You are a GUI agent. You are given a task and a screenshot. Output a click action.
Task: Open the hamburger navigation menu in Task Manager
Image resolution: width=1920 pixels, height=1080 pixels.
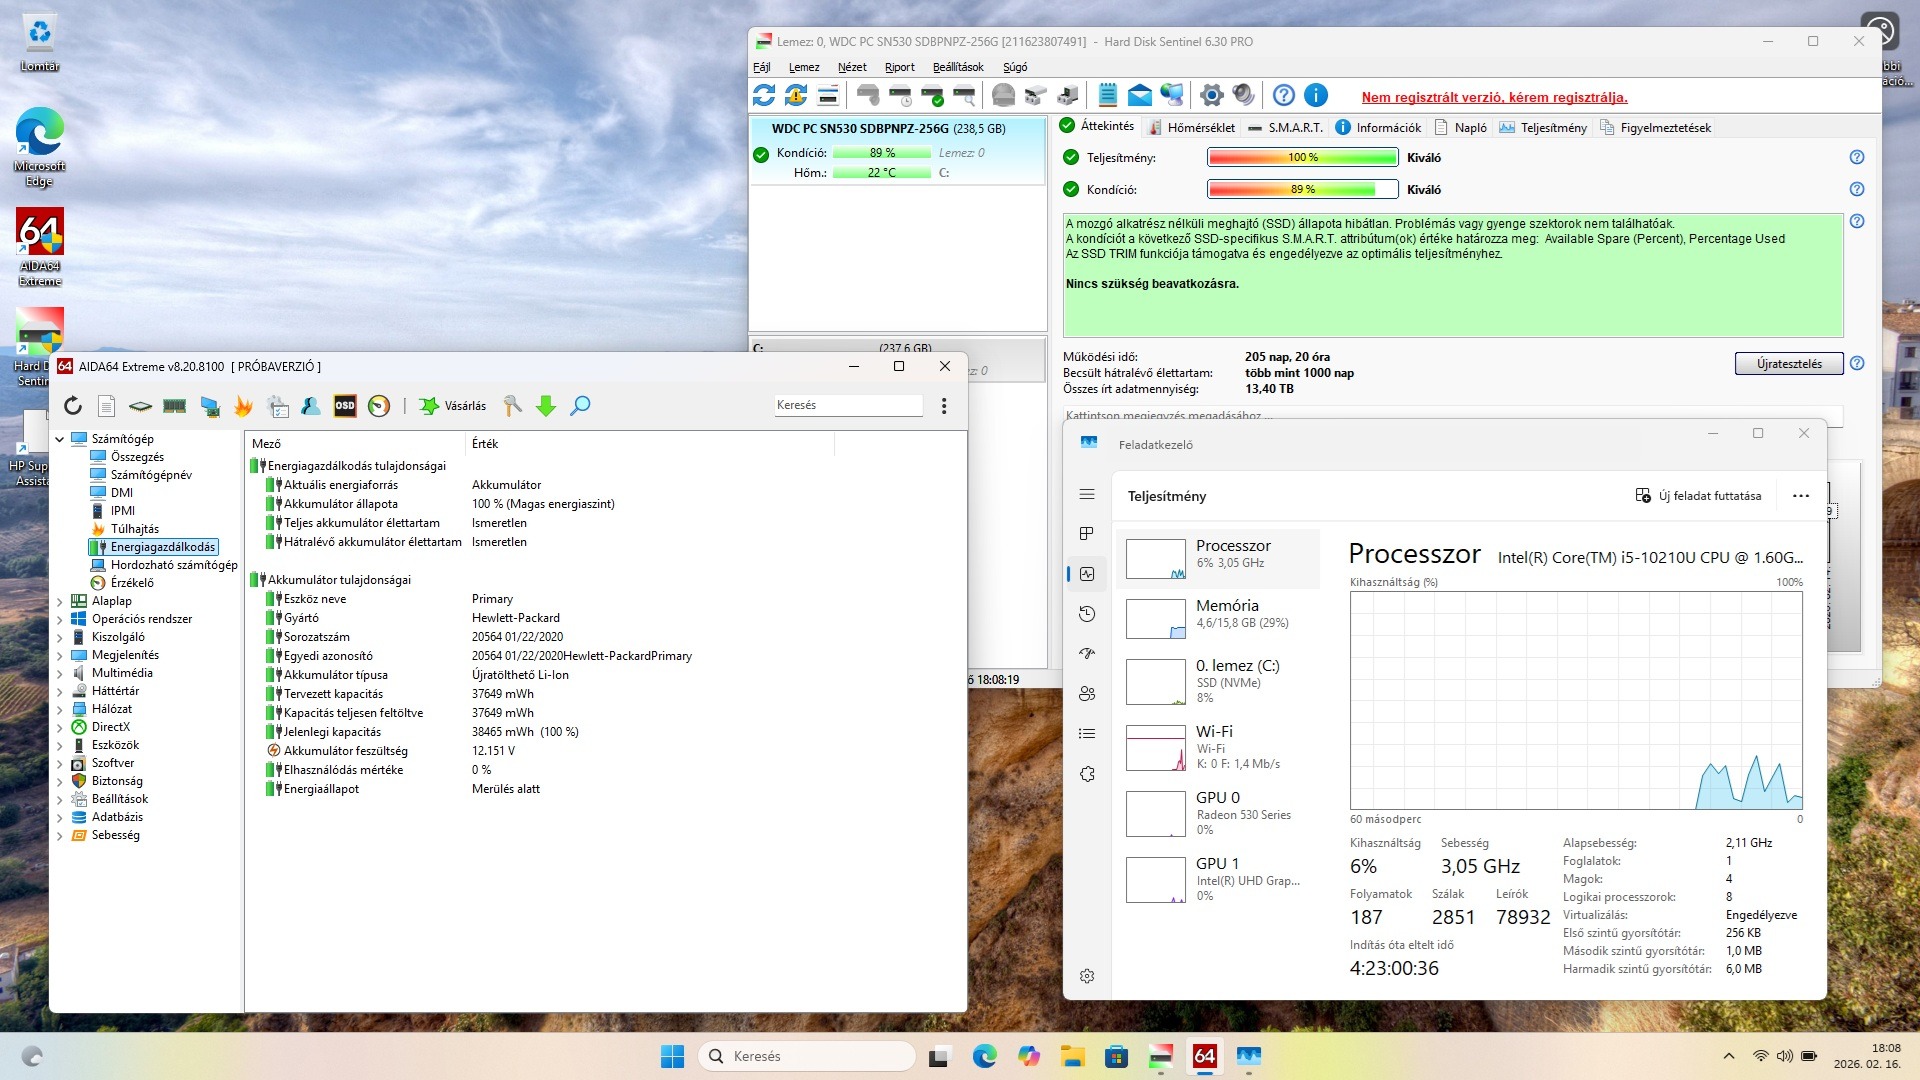[x=1087, y=495]
